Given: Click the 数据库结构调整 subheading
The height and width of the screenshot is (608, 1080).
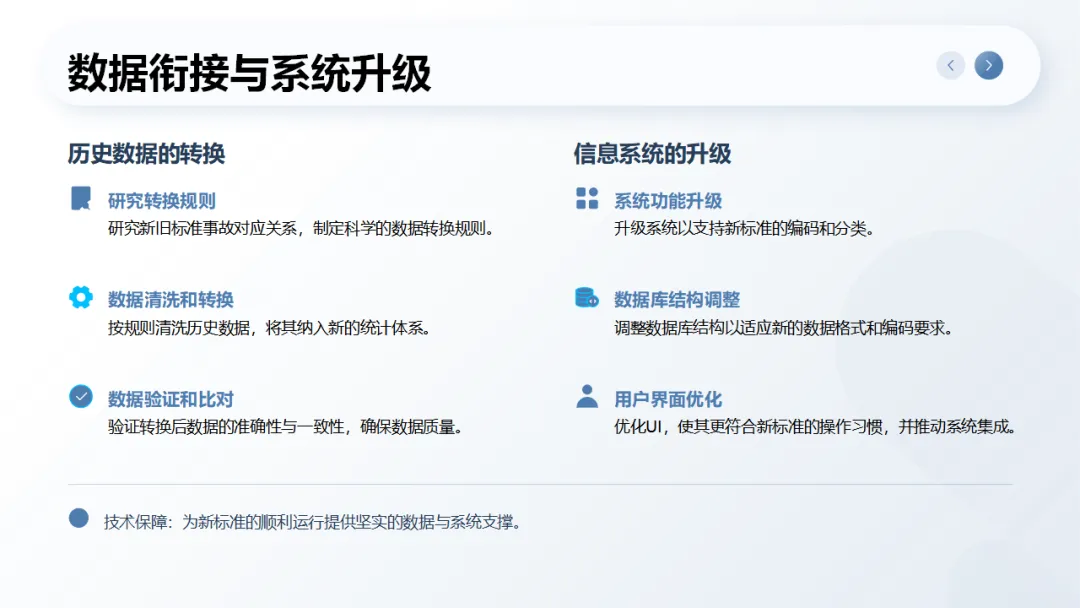Looking at the screenshot, I should click(x=677, y=300).
